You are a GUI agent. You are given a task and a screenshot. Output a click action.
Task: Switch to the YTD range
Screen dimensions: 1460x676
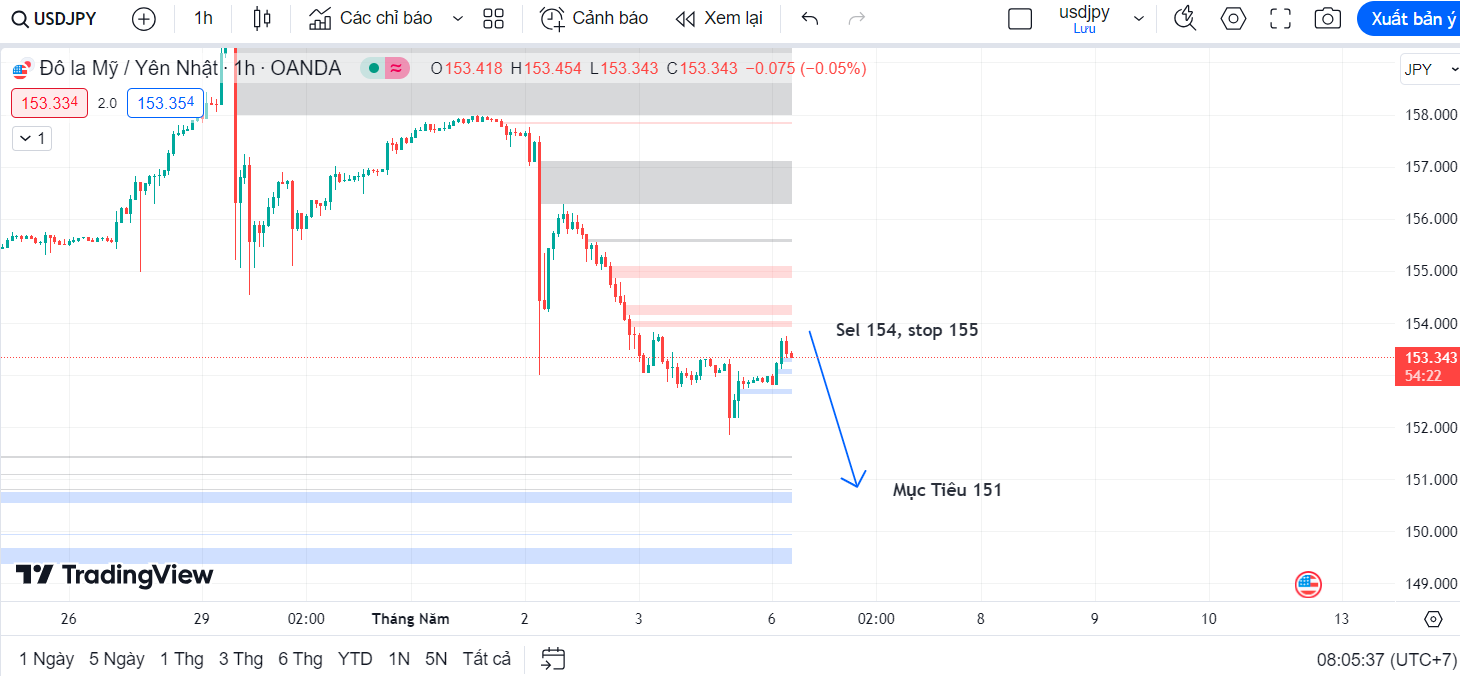pyautogui.click(x=355, y=659)
